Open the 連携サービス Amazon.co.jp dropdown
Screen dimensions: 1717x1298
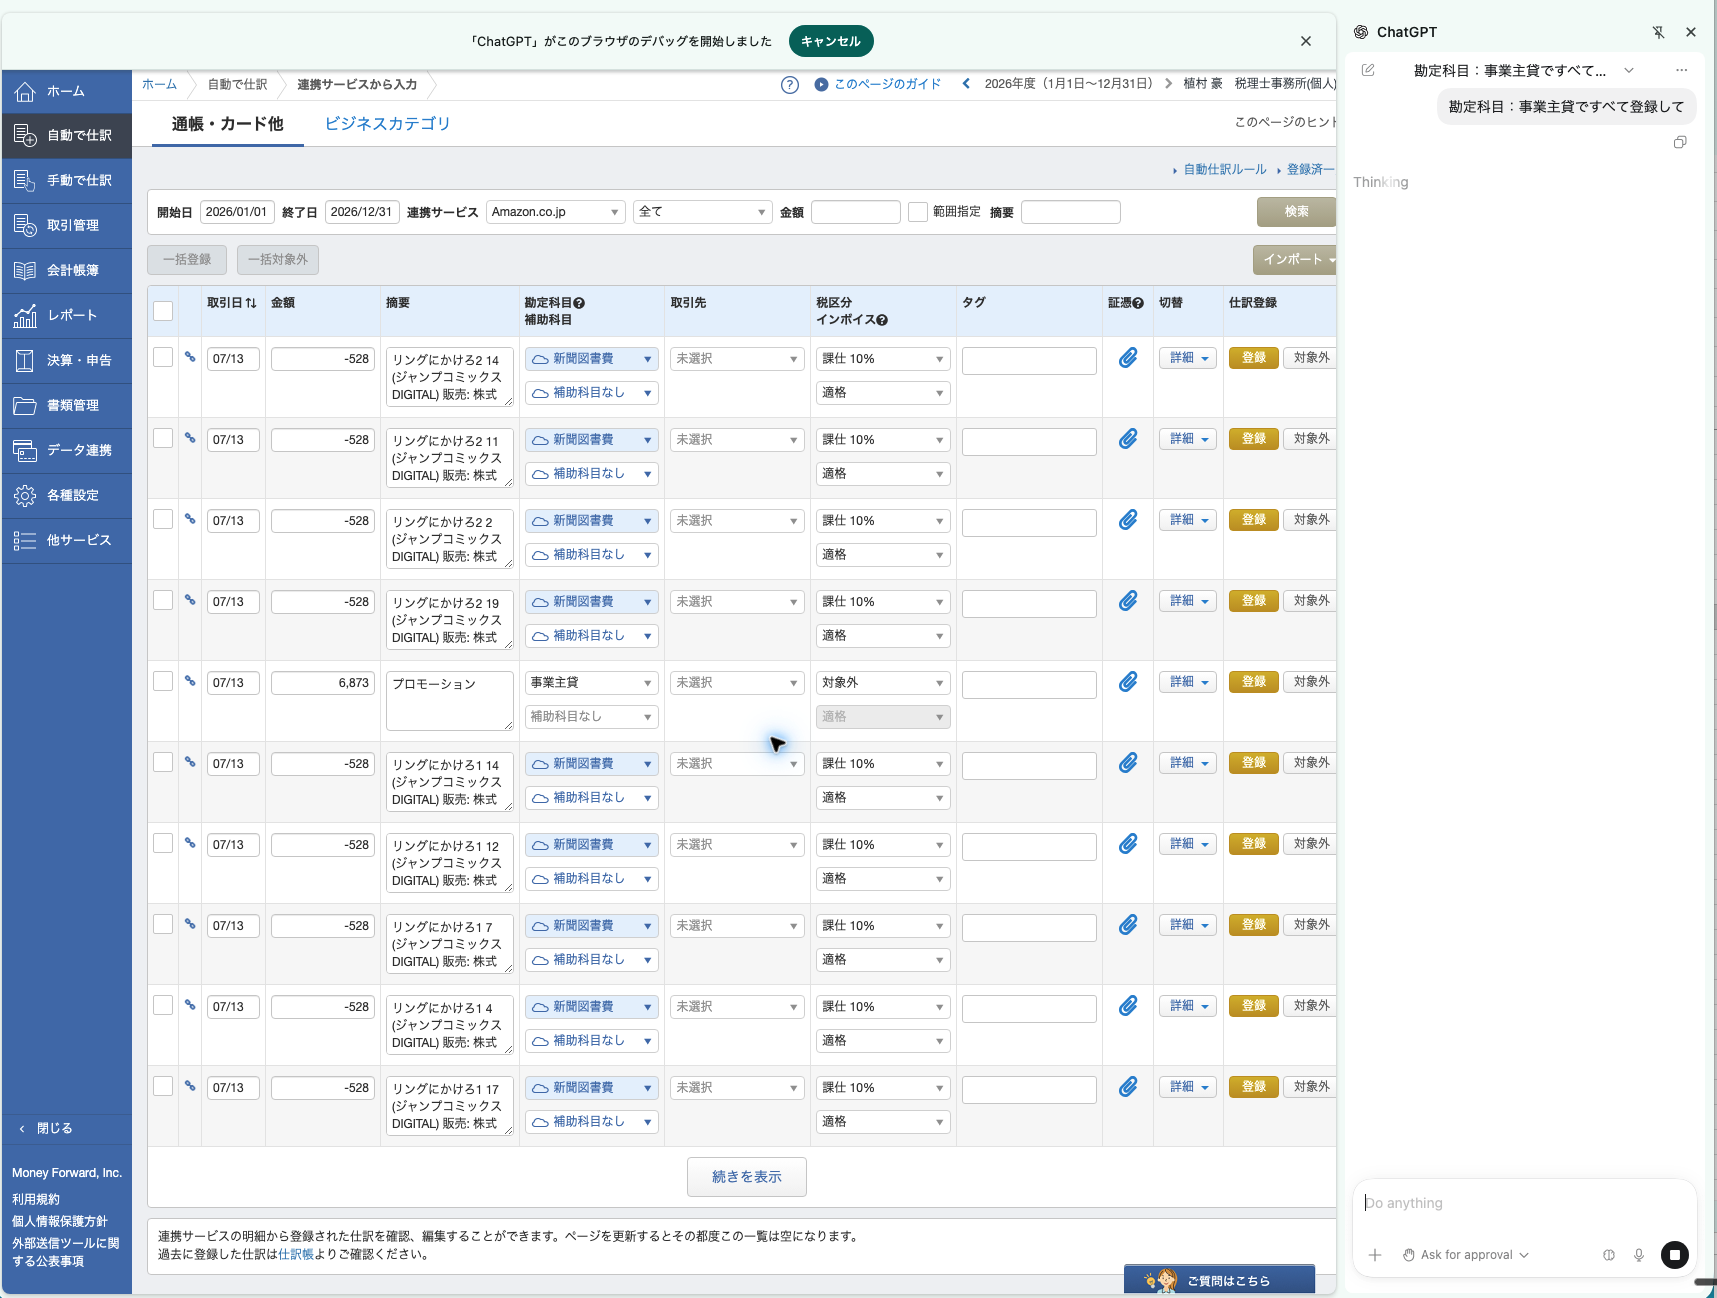click(x=556, y=212)
